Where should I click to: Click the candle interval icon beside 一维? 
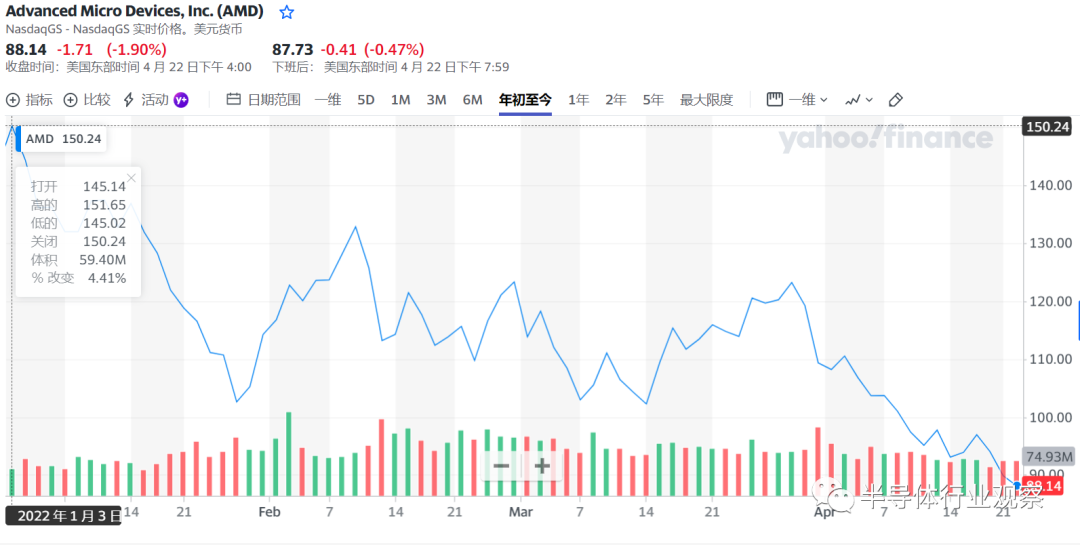[775, 100]
